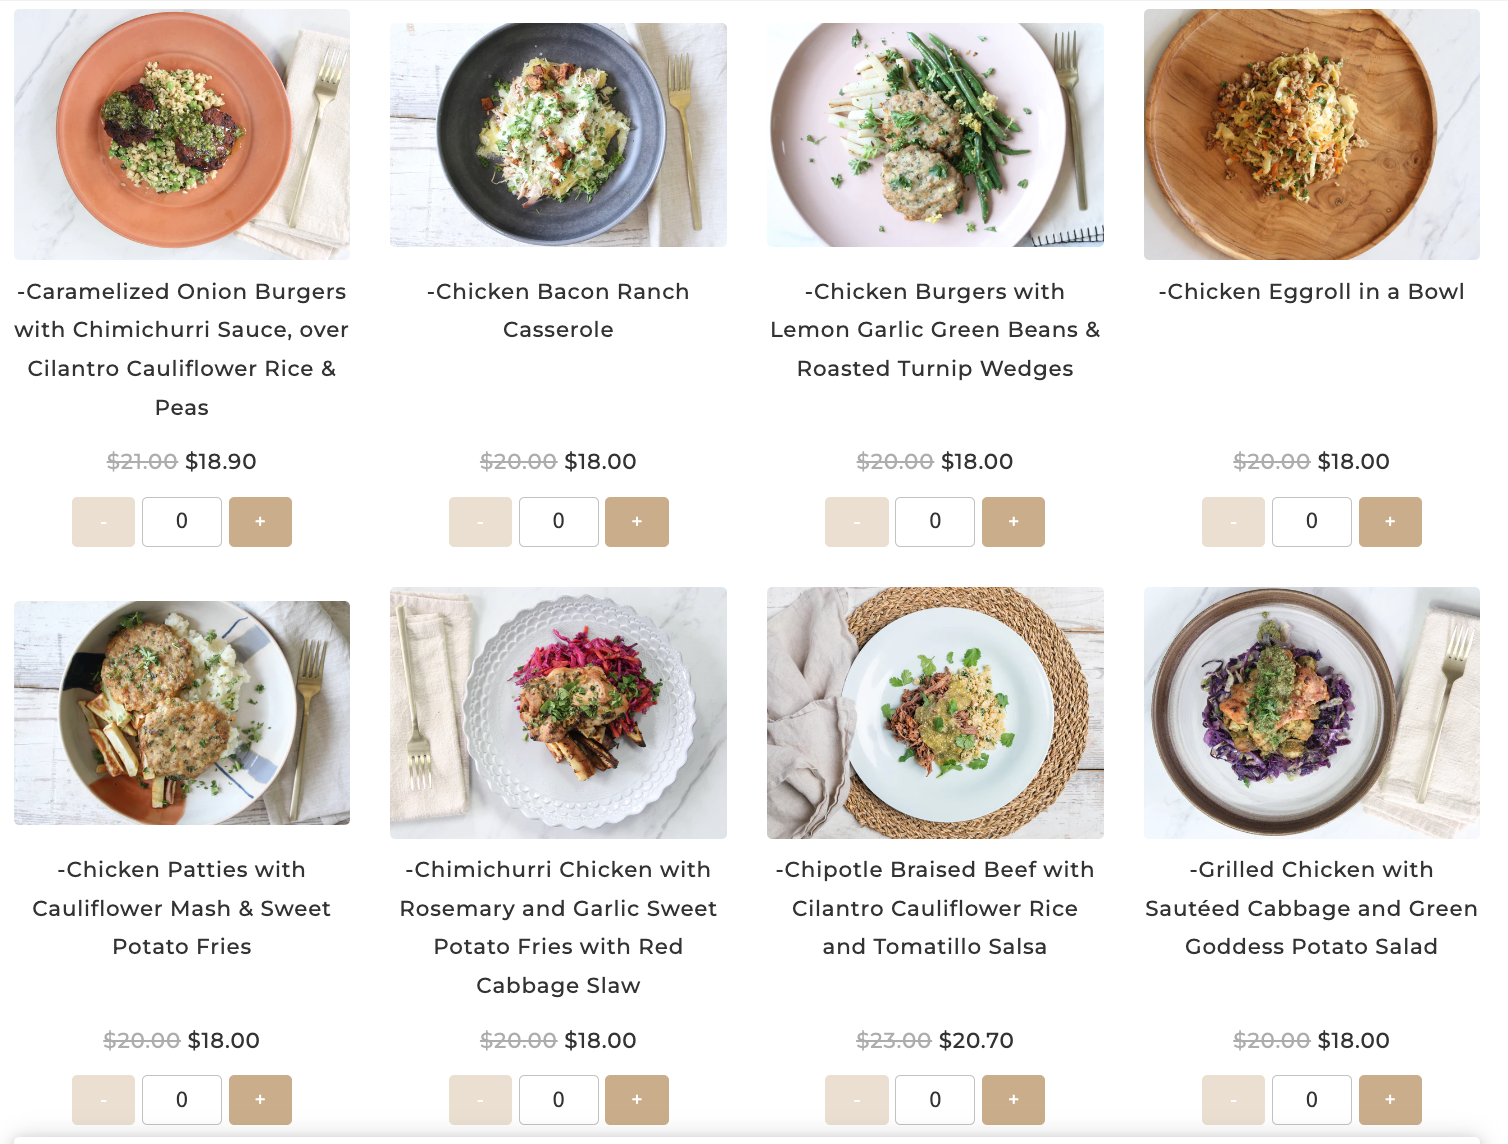The image size is (1508, 1144).
Task: Focus the Chimichurri Chicken quantity box
Action: click(558, 1100)
